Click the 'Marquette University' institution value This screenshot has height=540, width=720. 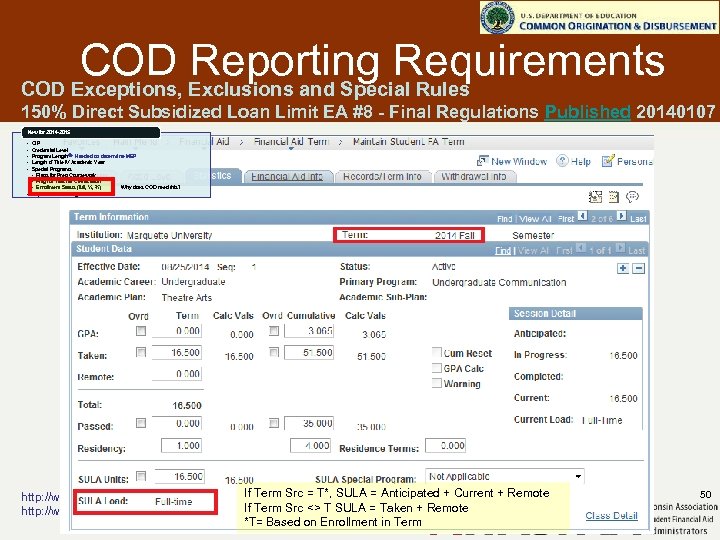click(x=169, y=236)
